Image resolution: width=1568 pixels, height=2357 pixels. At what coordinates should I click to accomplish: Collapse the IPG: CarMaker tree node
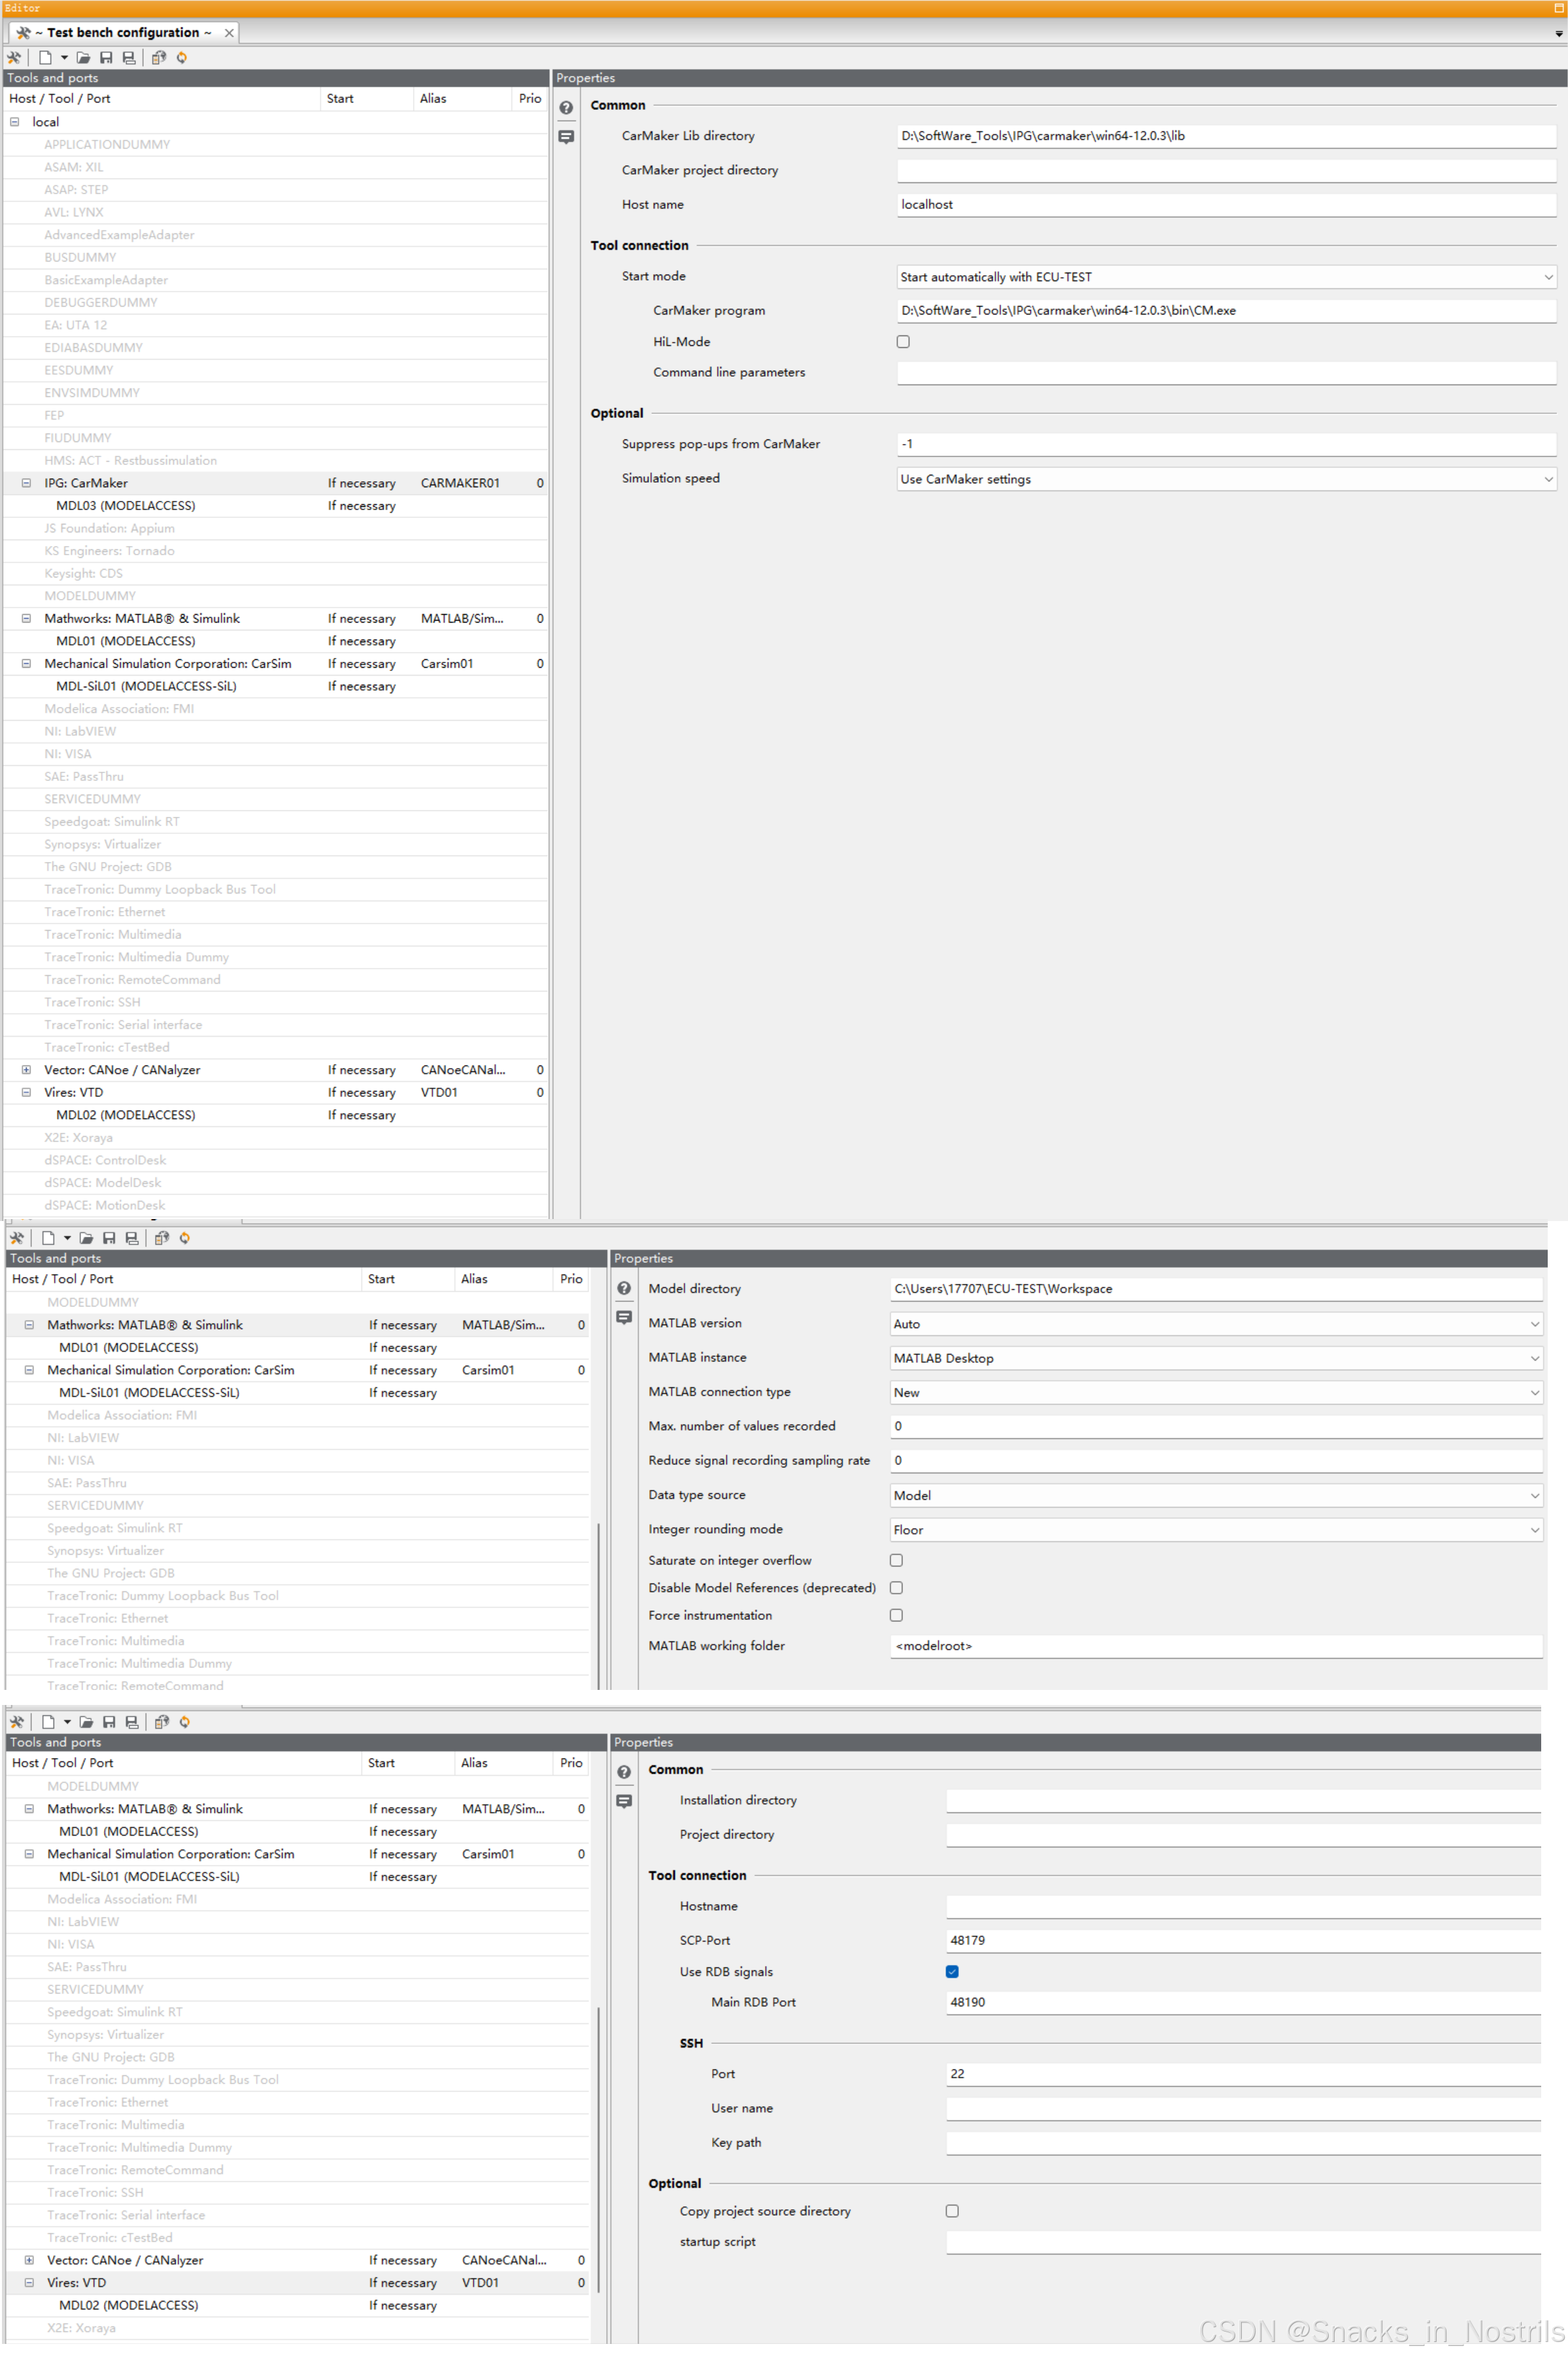(x=27, y=483)
